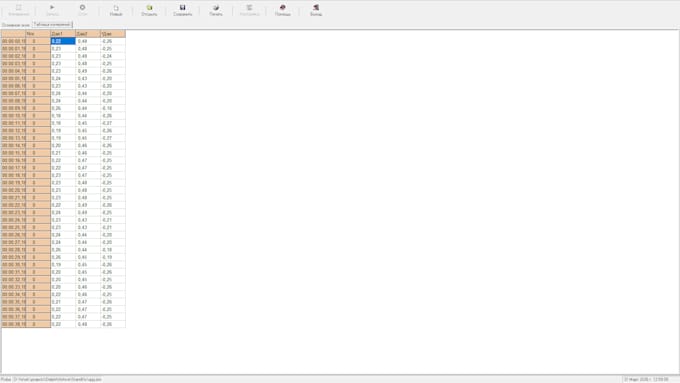The height and width of the screenshot is (383, 680).
Task: Start recording with the Запись play icon
Action: (52, 10)
